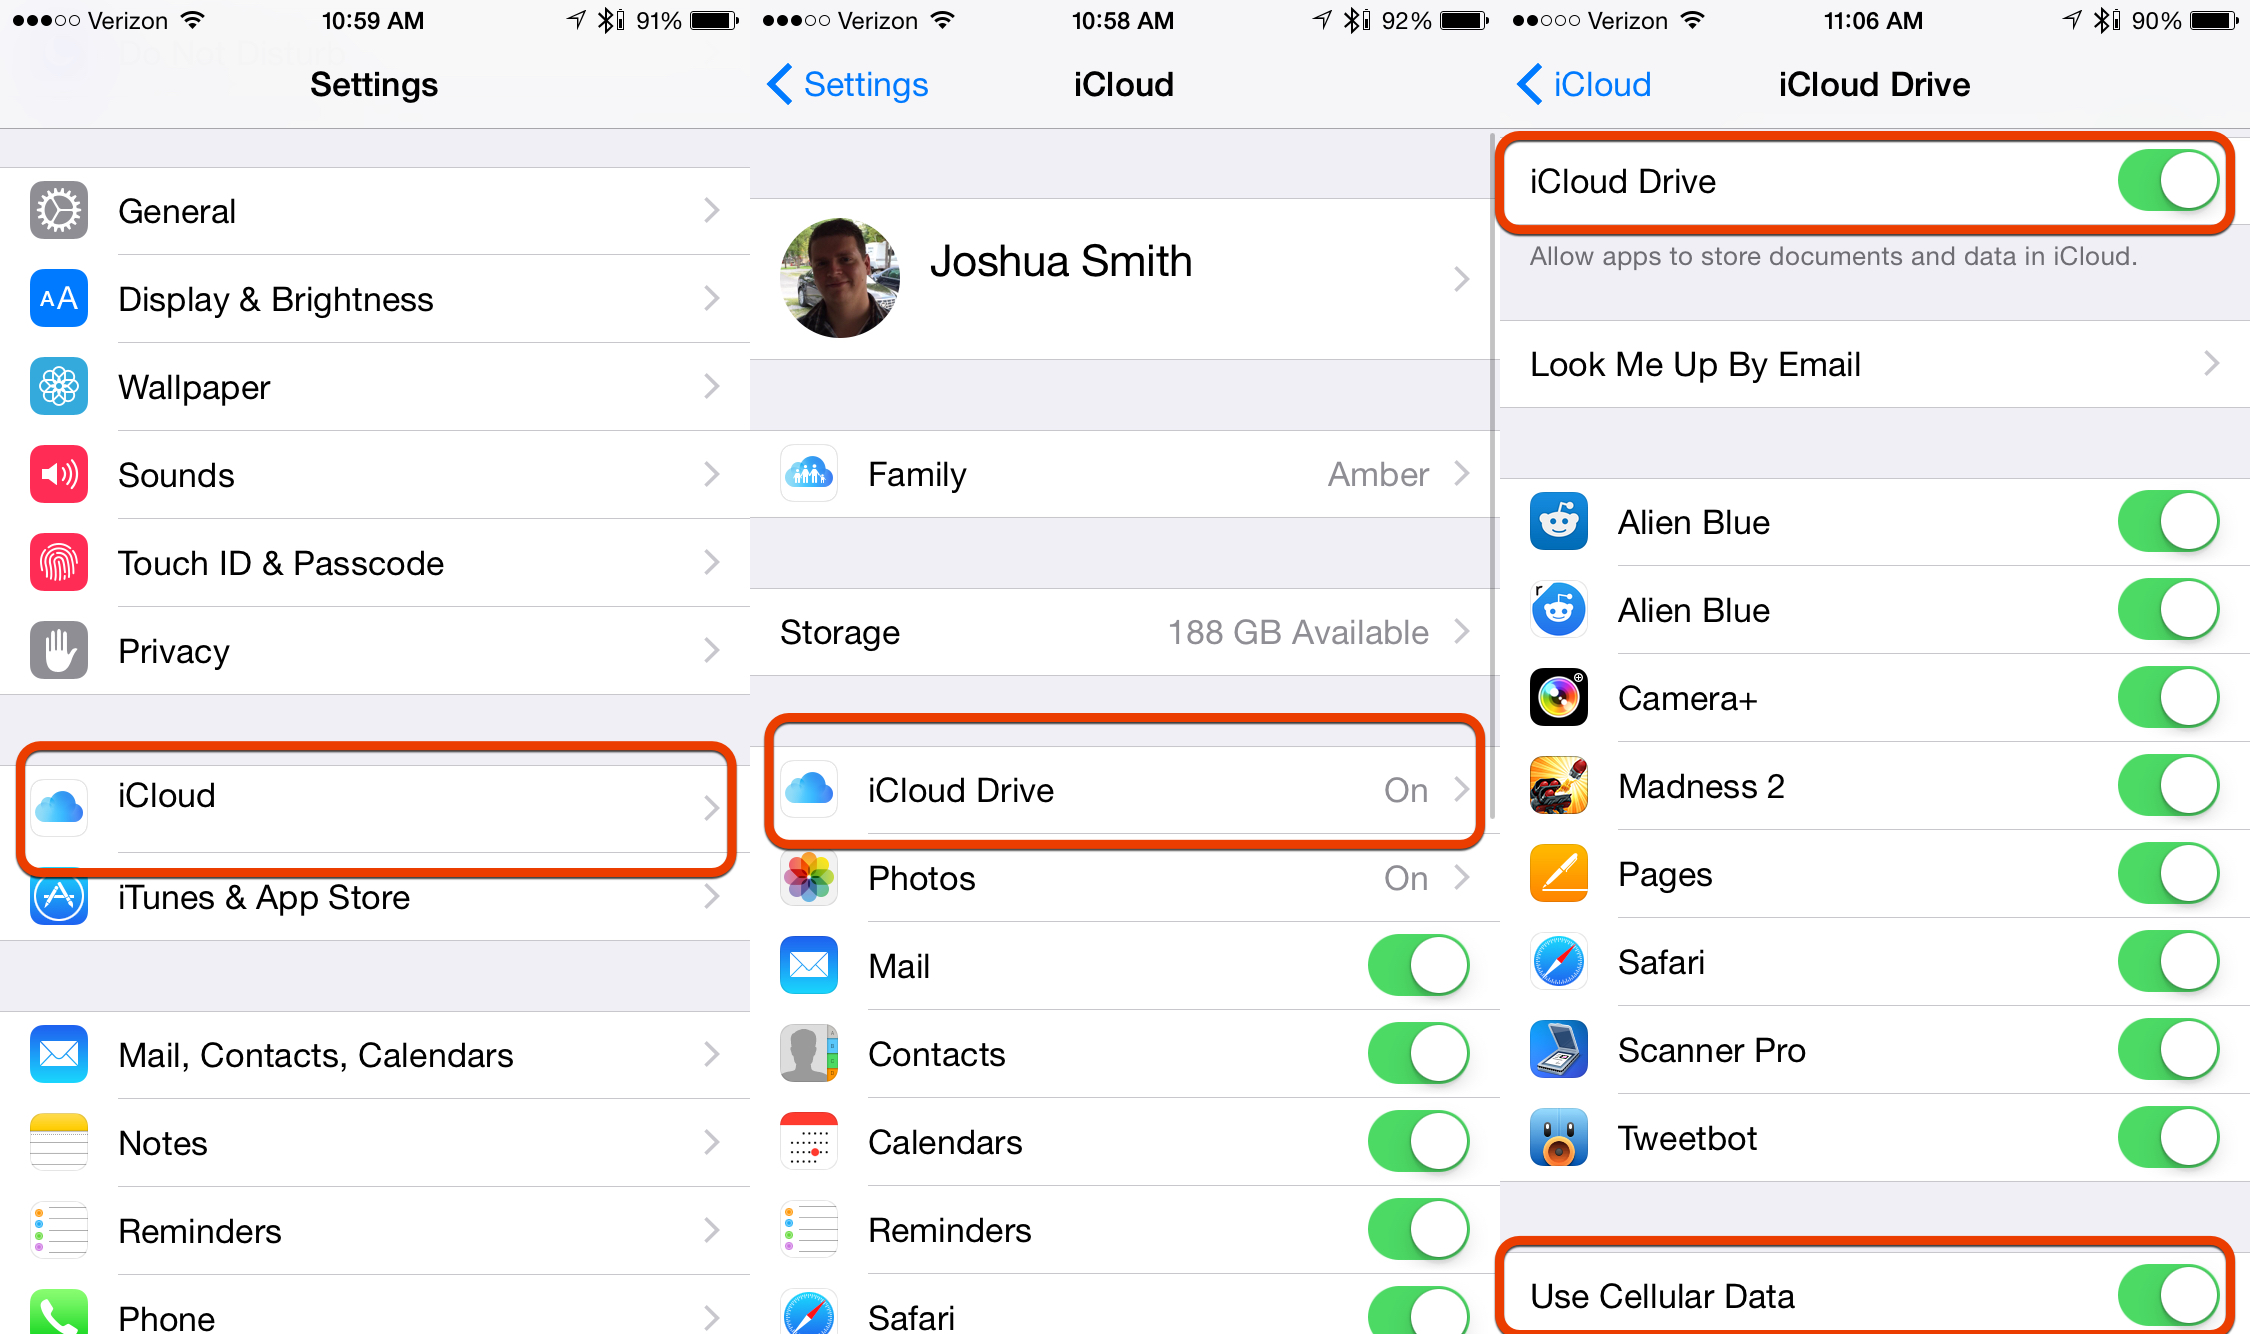Select the Pages app icon
This screenshot has height=1334, width=2250.
(x=1551, y=870)
